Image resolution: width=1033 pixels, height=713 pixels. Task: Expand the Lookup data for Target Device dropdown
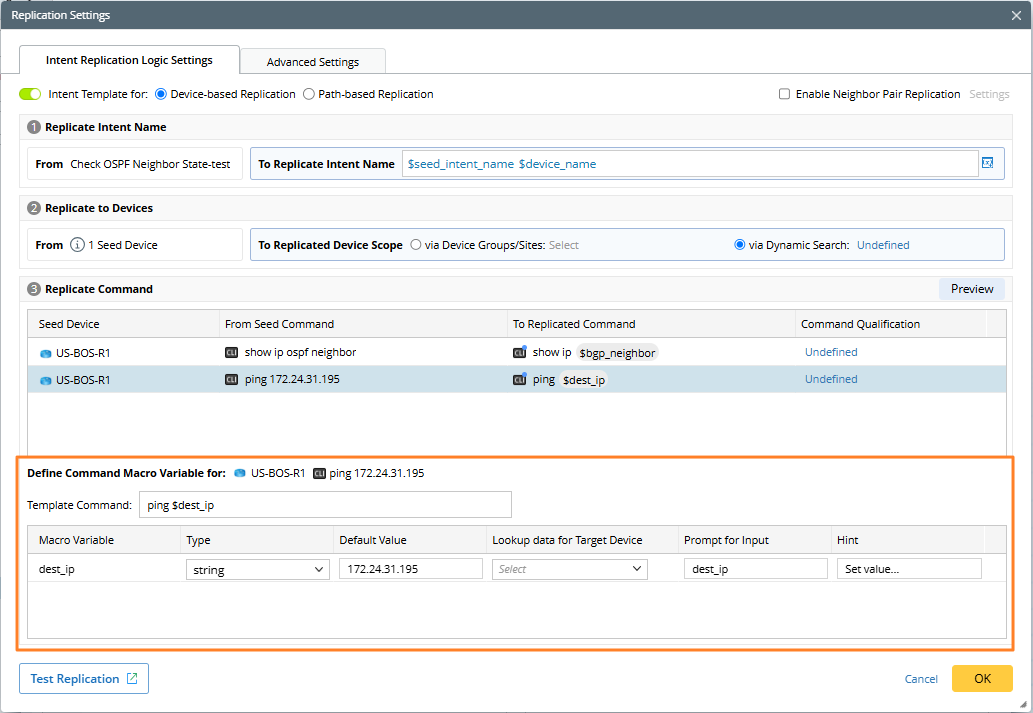click(x=569, y=569)
